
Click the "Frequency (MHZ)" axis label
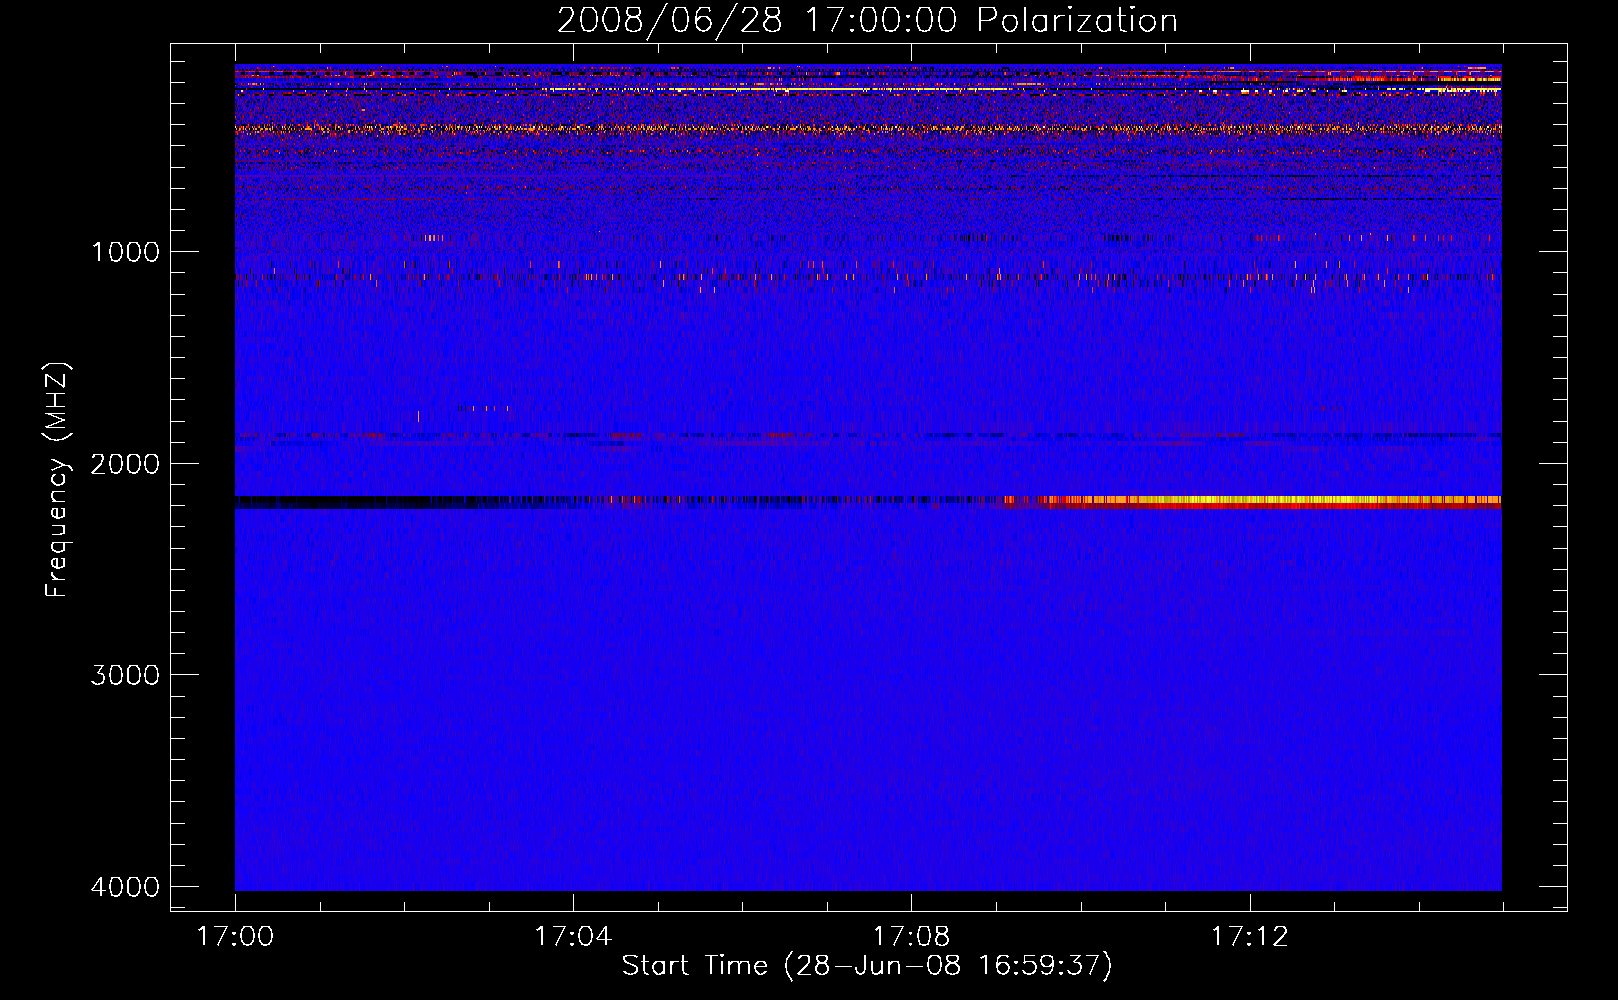[x=58, y=480]
